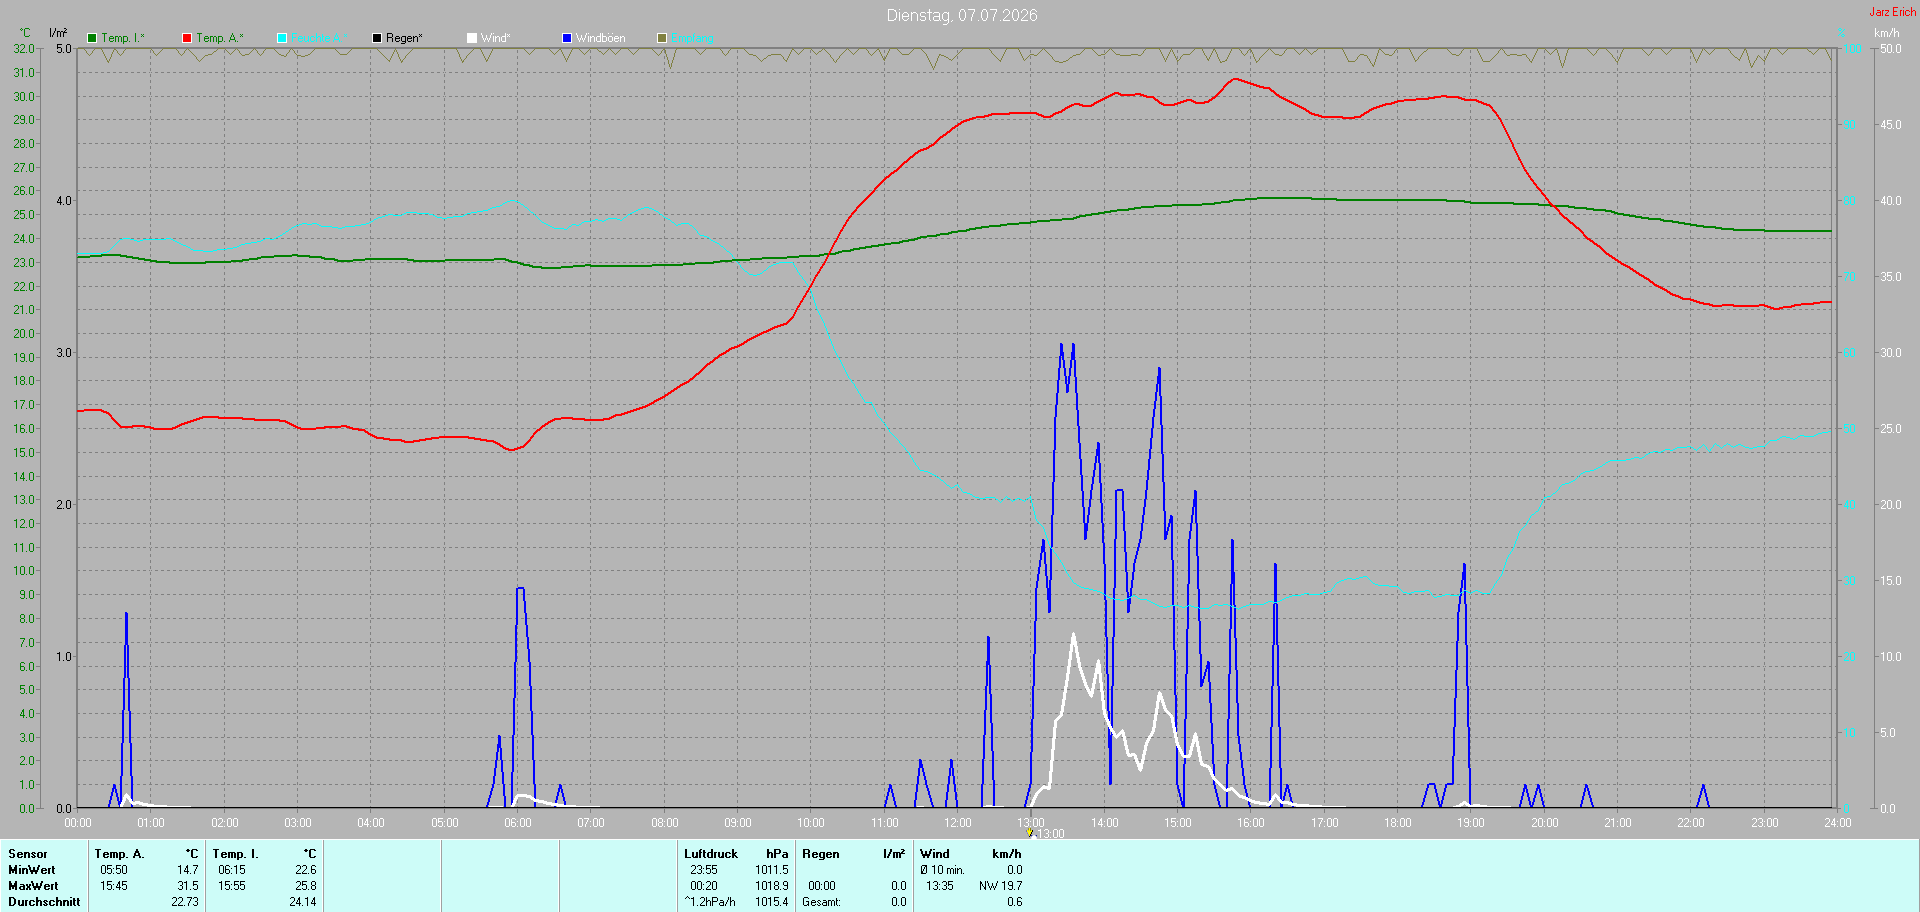Click the 'Ø 10 min.' label in the Wind column
Image resolution: width=1920 pixels, height=912 pixels.
(x=943, y=870)
